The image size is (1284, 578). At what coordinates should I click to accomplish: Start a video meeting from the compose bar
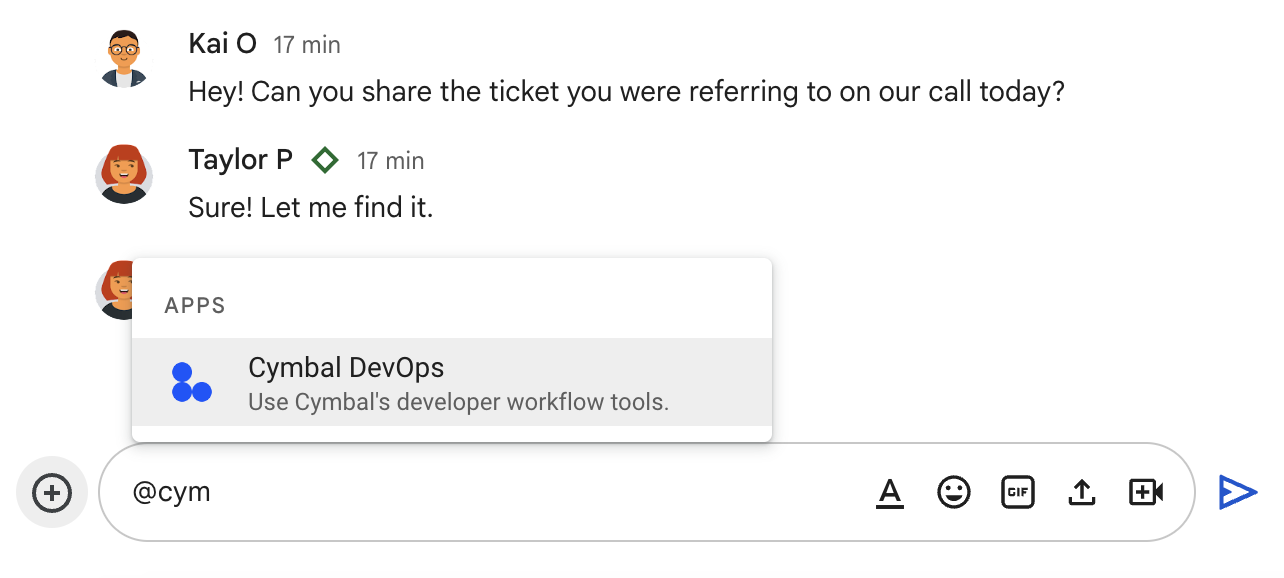click(1146, 491)
